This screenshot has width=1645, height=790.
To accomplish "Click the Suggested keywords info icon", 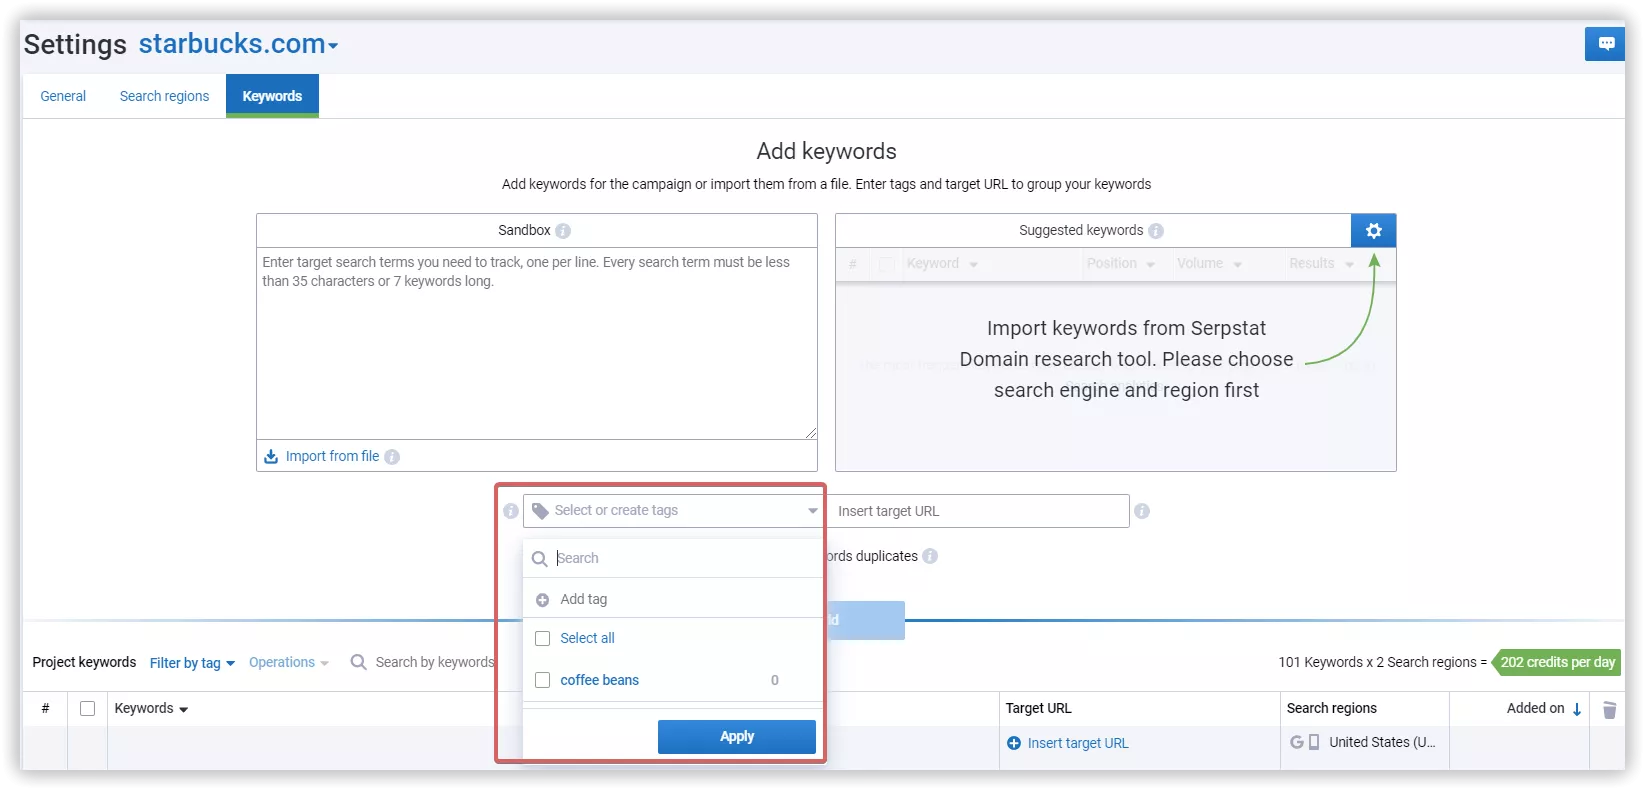I will pyautogui.click(x=1156, y=231).
